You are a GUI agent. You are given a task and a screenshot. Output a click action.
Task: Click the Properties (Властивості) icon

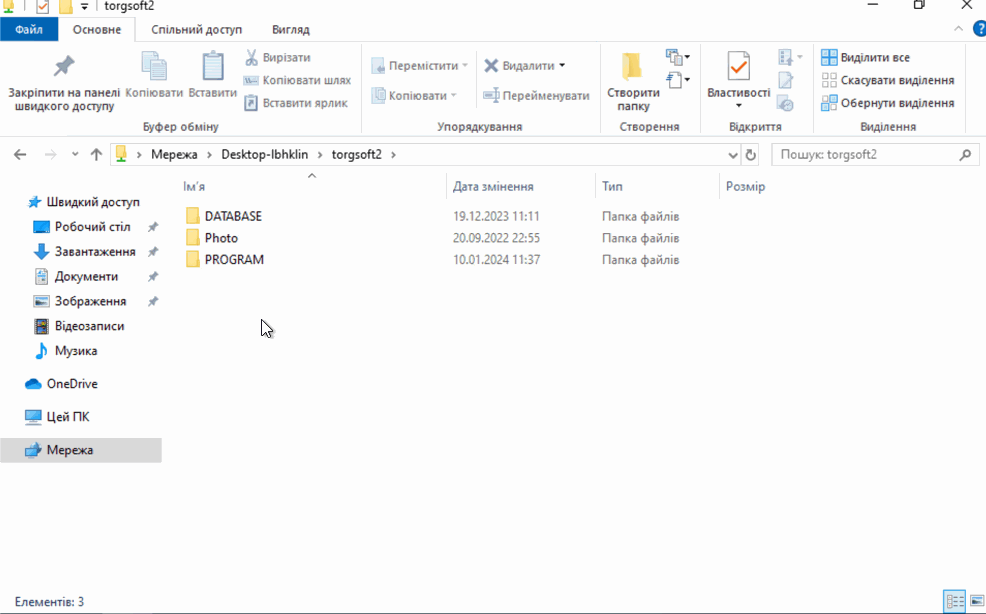(x=738, y=67)
